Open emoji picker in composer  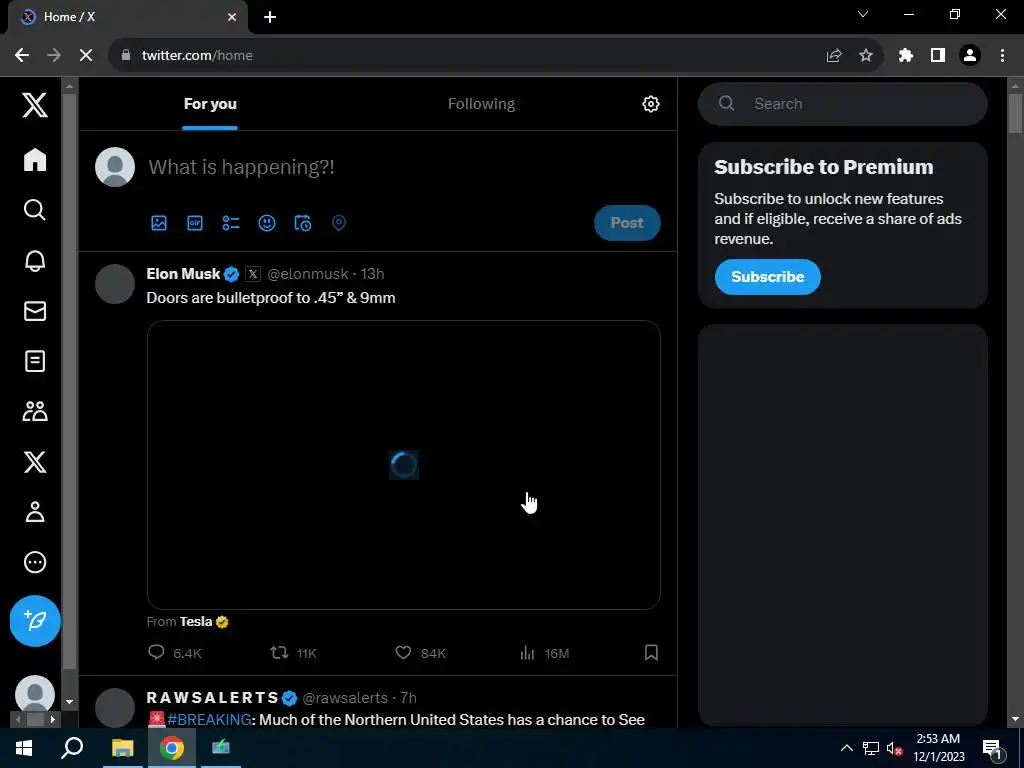point(266,223)
